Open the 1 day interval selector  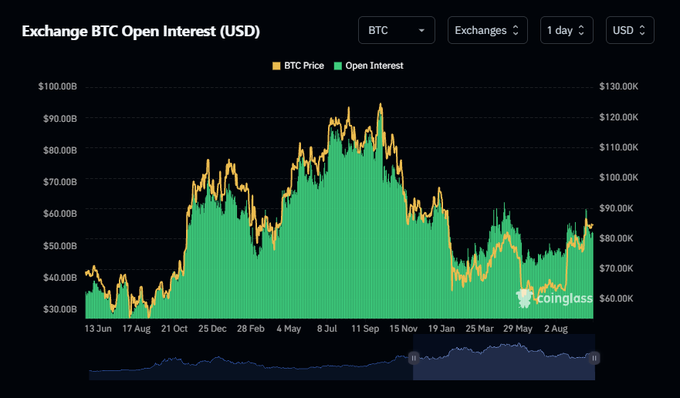tap(566, 30)
